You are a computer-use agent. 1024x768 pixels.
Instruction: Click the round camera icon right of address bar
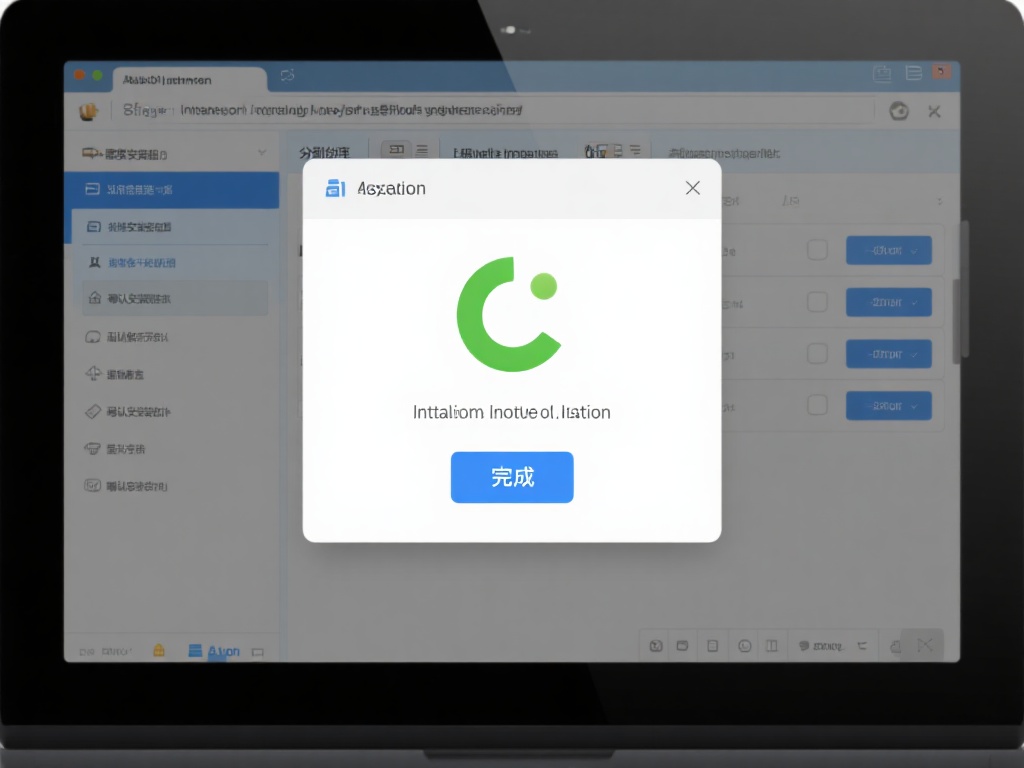pos(898,111)
